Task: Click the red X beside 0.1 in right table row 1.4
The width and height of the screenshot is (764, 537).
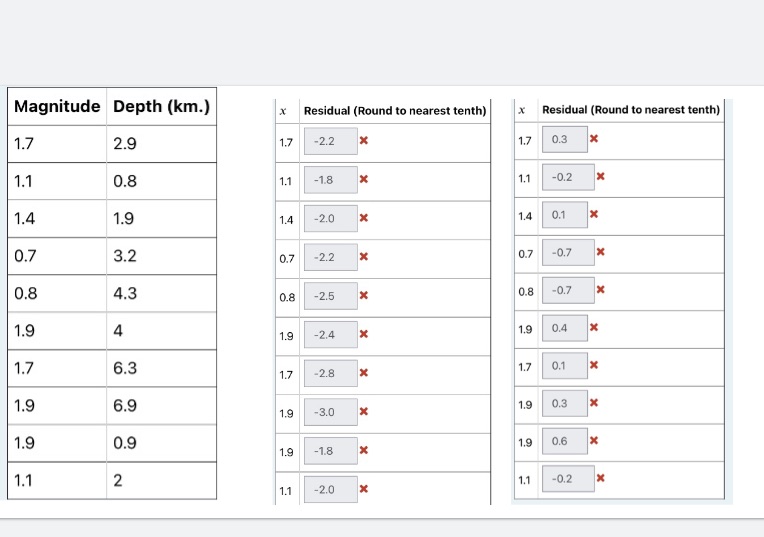Action: coord(593,214)
